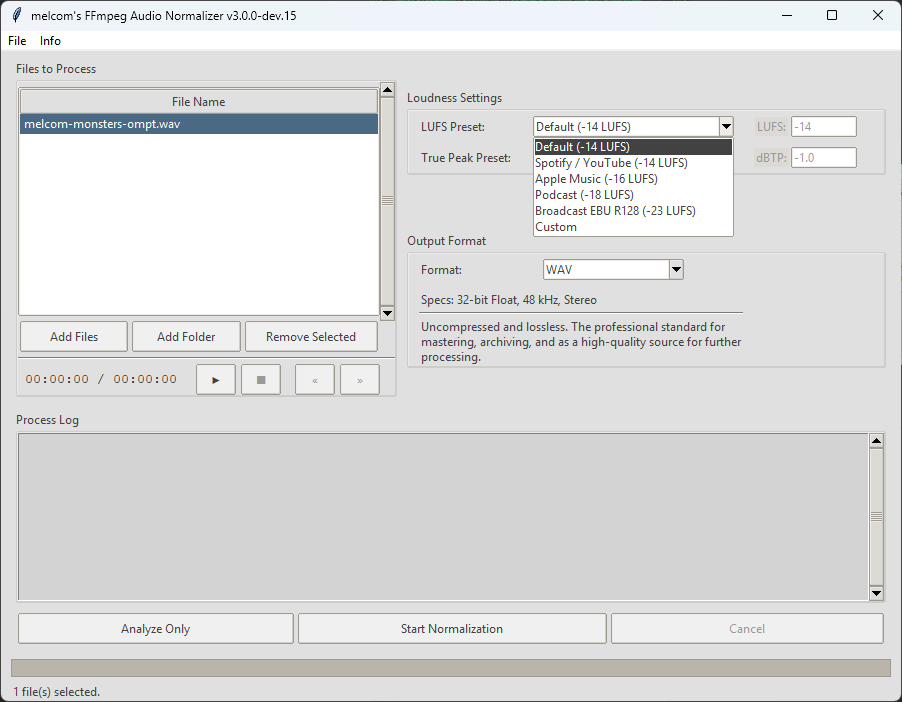Viewport: 902px width, 702px height.
Task: Click the Start Normalization button
Action: coord(452,629)
